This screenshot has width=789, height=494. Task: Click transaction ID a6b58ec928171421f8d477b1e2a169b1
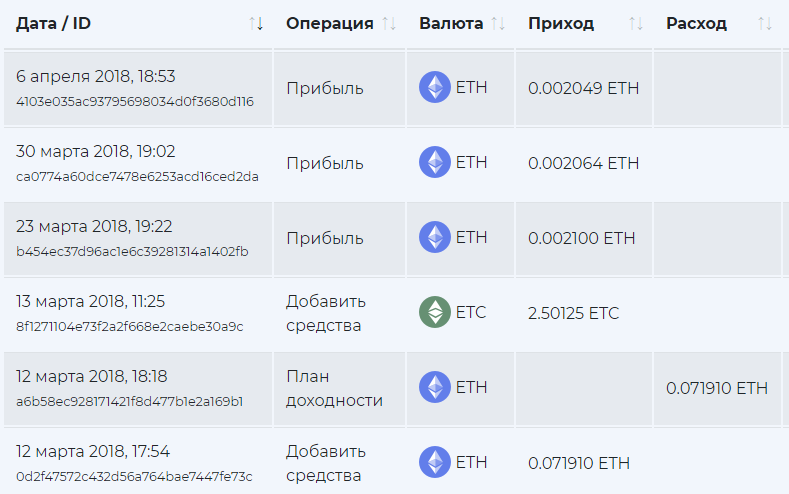(x=130, y=401)
